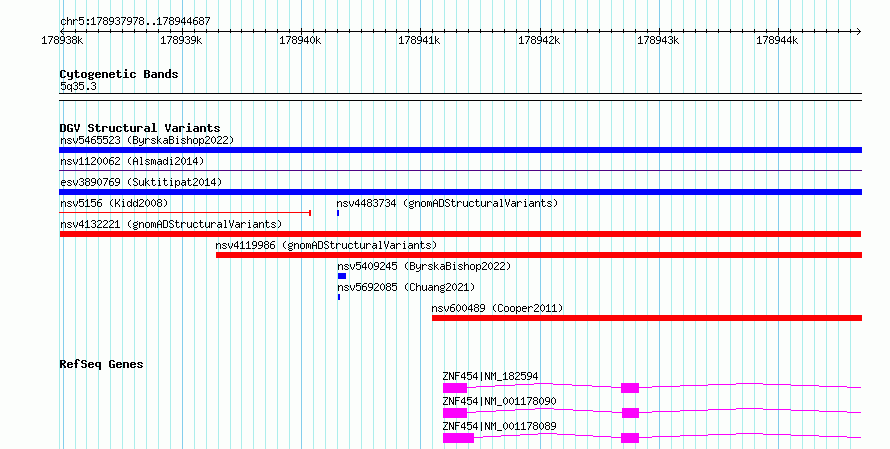Open ZNF454|NM_001178089 transcript label

pyautogui.click(x=499, y=426)
